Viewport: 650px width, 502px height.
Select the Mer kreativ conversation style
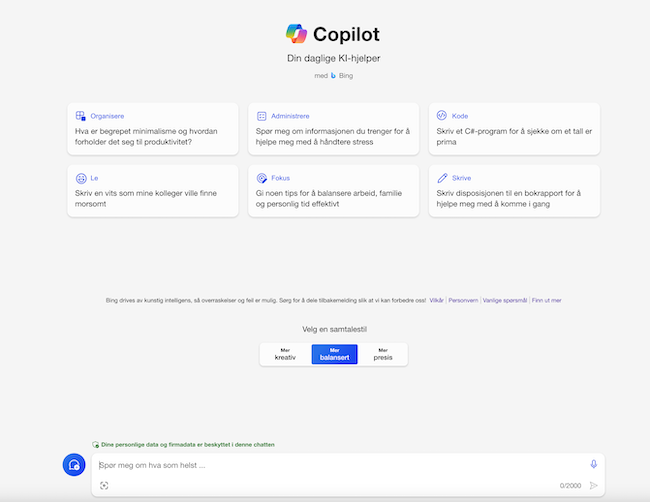285,354
